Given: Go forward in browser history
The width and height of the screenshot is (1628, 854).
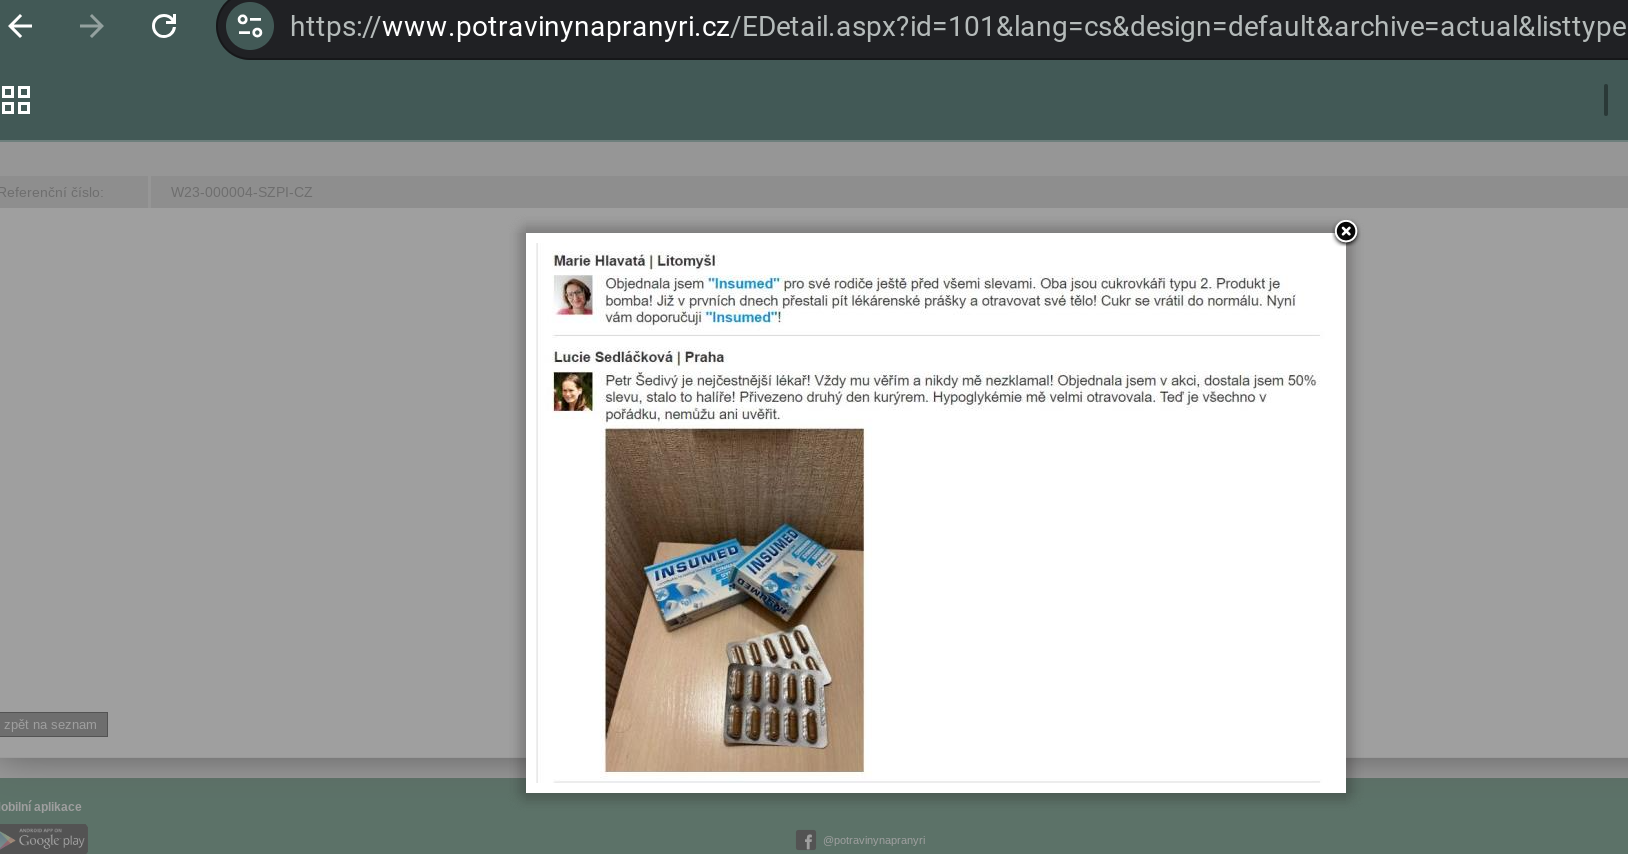Looking at the screenshot, I should click(x=91, y=26).
